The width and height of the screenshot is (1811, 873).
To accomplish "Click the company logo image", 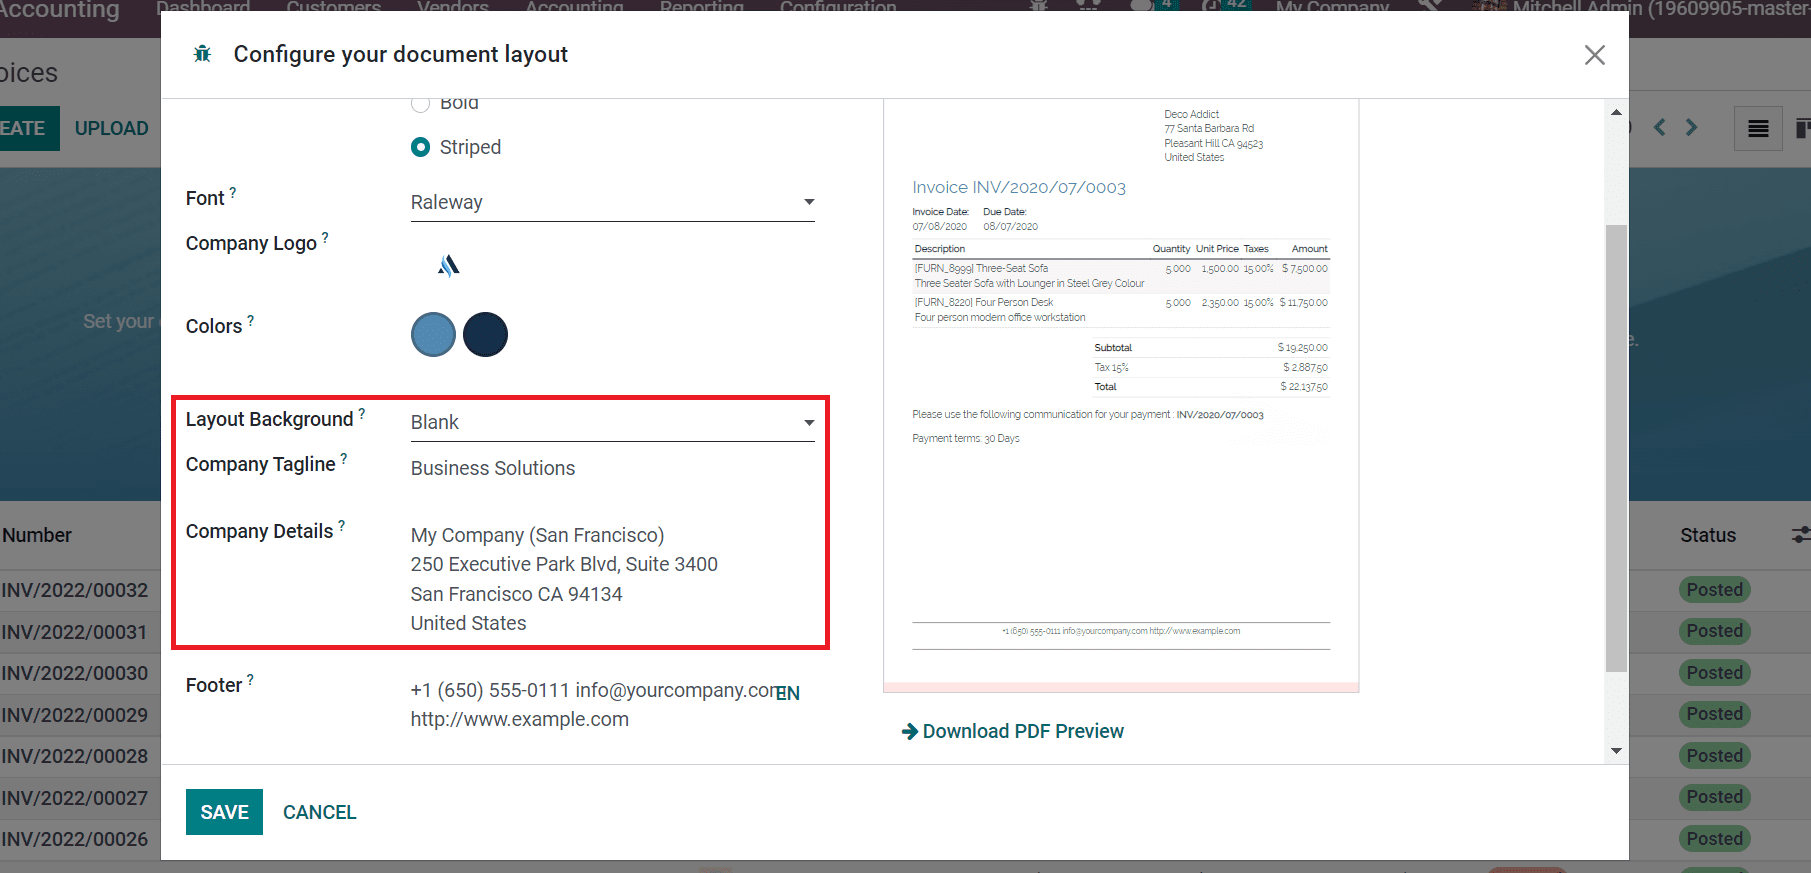I will (448, 265).
